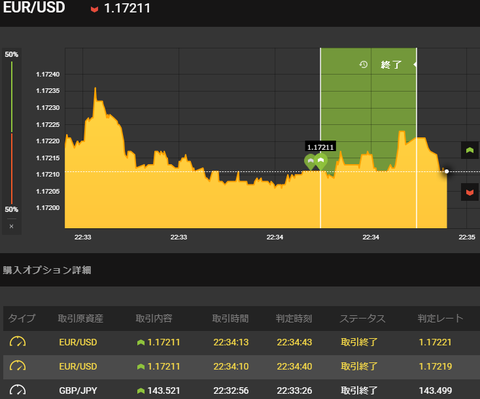Click the green High (up) trade button
The width and height of the screenshot is (480, 399).
click(x=470, y=150)
